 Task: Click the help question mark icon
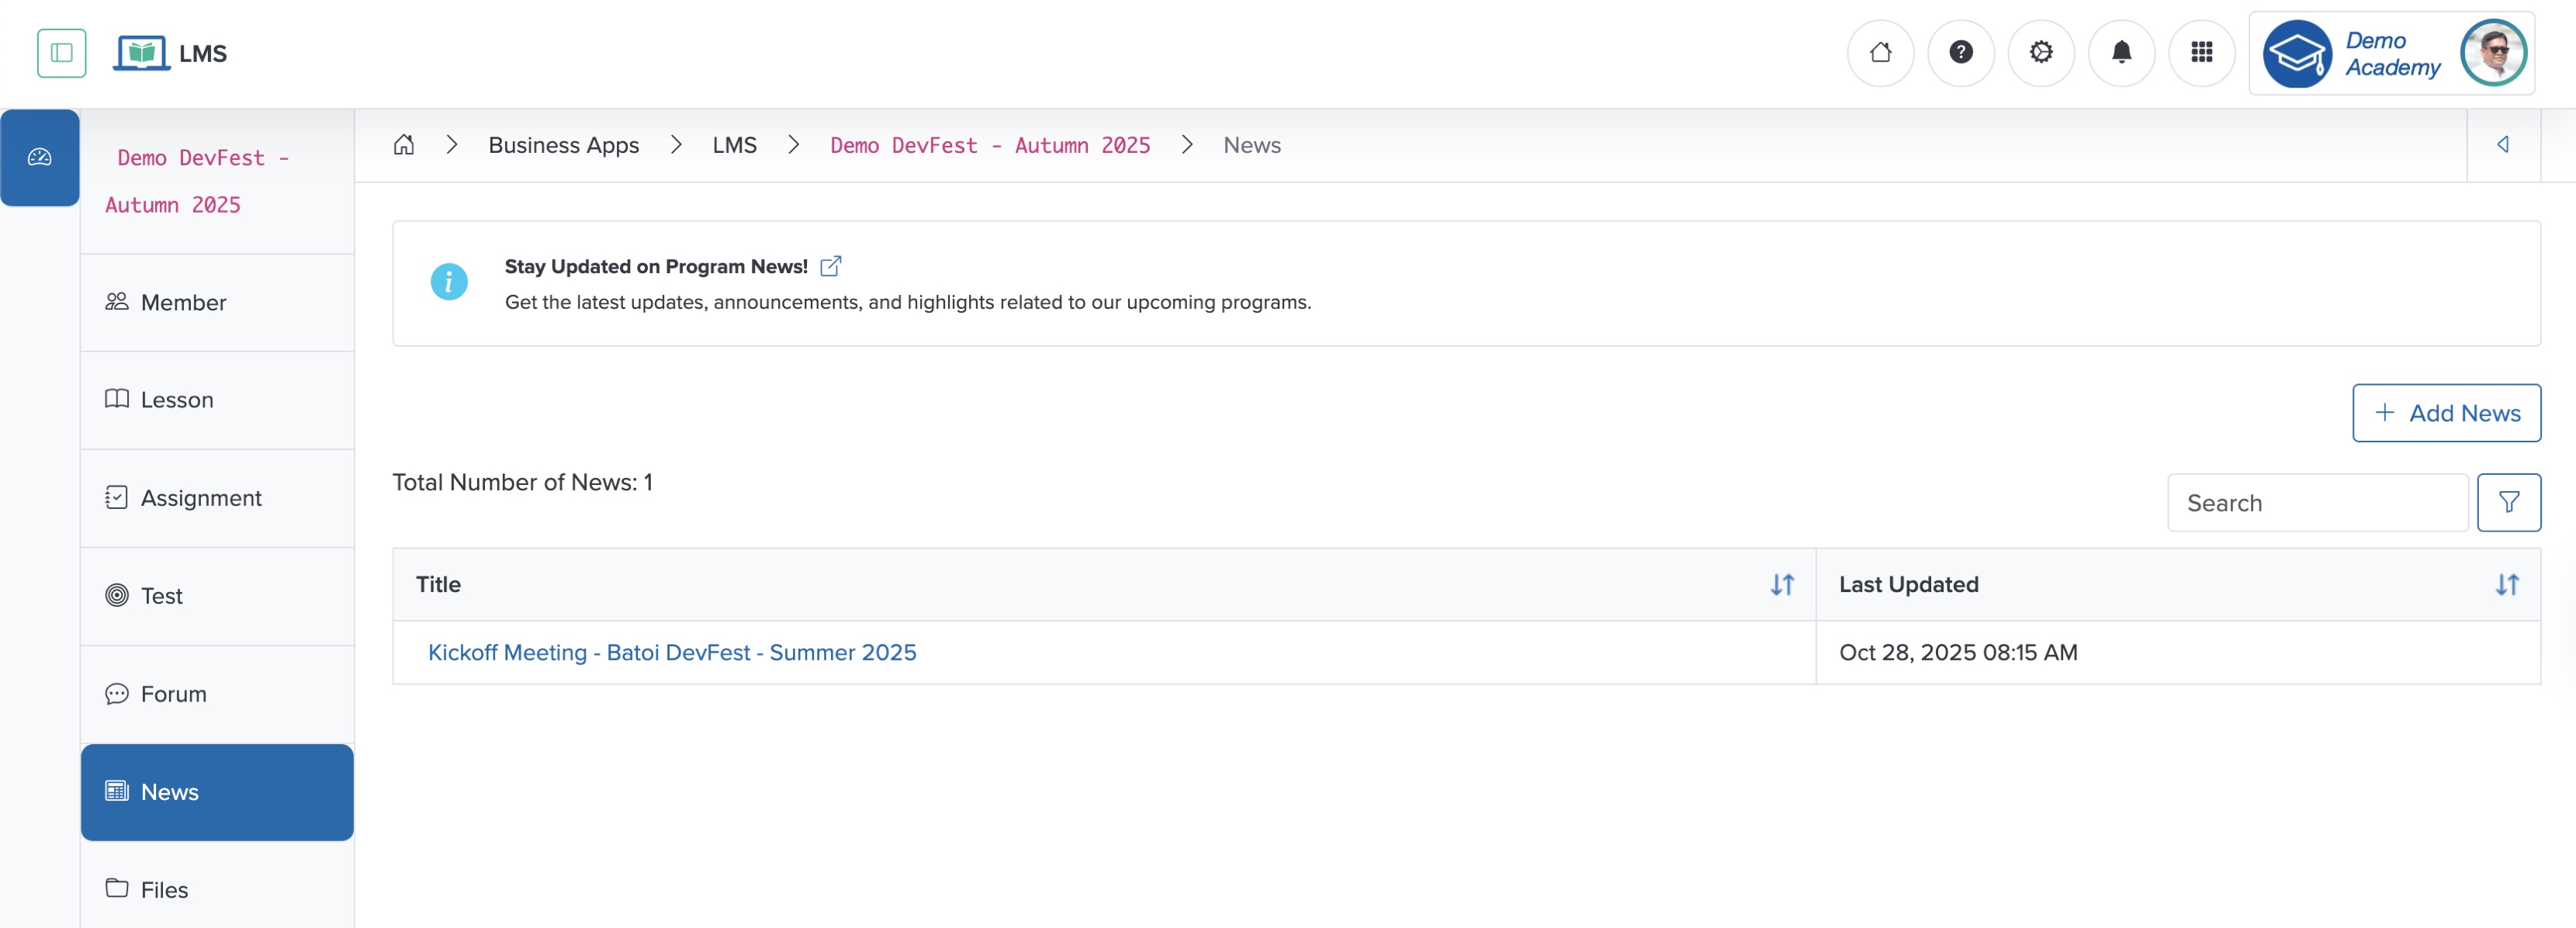tap(1961, 53)
